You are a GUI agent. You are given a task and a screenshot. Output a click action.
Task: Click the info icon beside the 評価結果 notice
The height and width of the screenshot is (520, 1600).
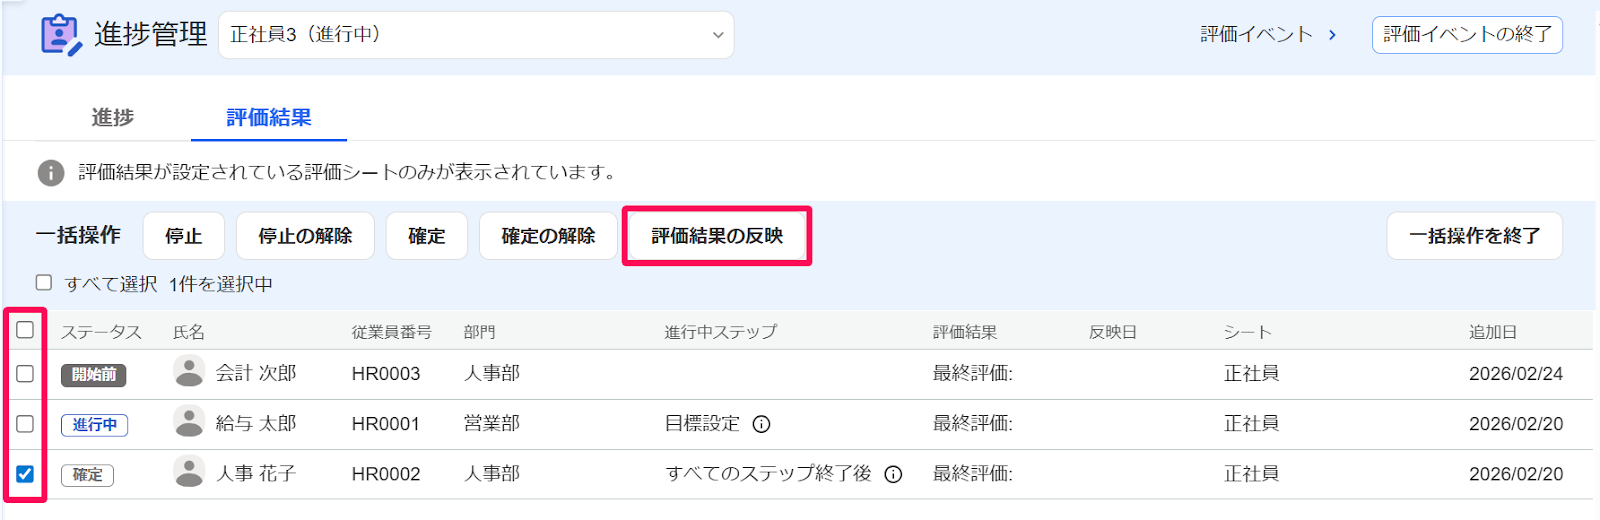pyautogui.click(x=51, y=173)
